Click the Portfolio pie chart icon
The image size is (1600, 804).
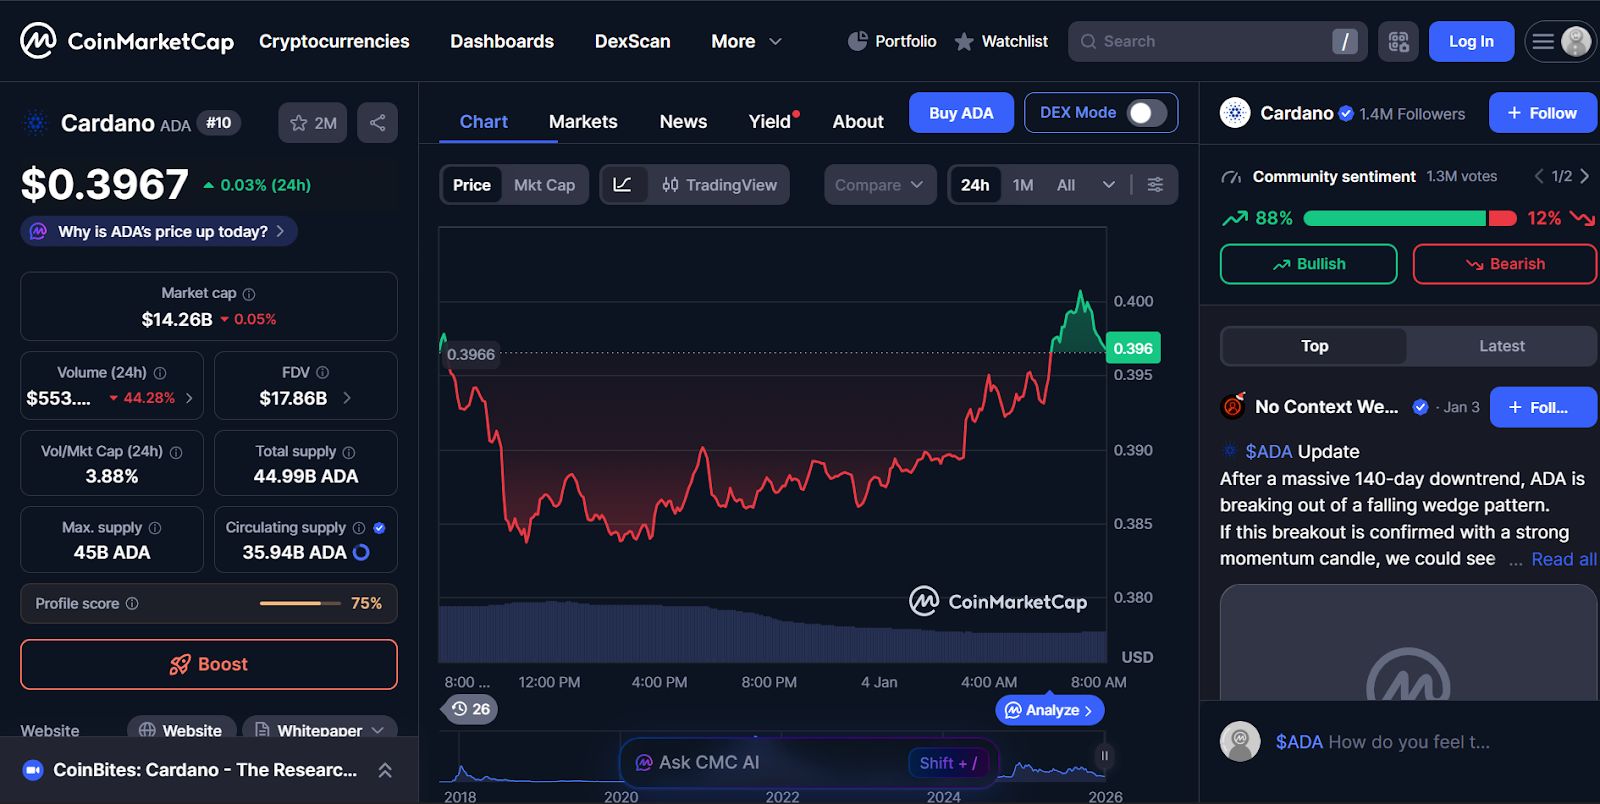tap(858, 42)
